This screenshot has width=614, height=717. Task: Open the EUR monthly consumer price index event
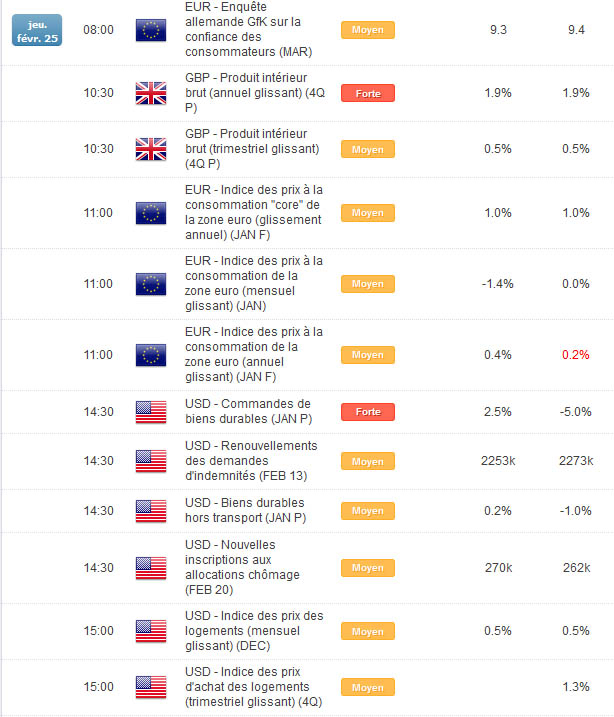(x=254, y=283)
